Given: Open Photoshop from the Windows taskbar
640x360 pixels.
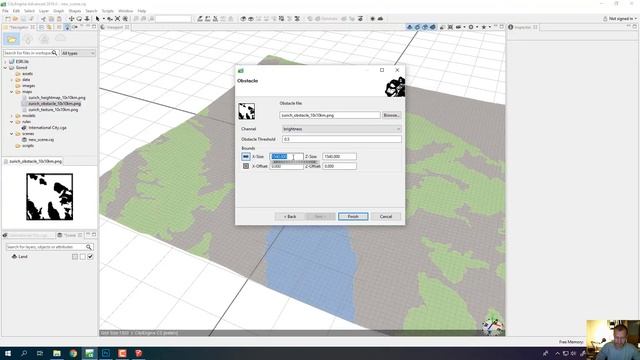Looking at the screenshot, I should point(106,353).
